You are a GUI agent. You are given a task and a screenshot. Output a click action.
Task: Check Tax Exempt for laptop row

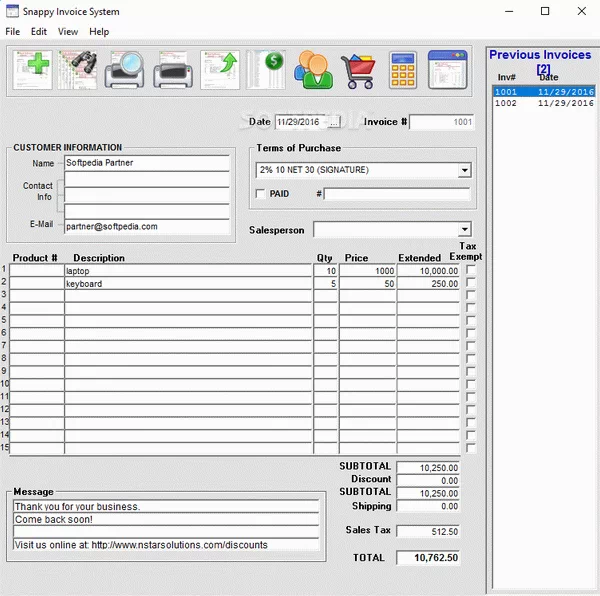(471, 270)
